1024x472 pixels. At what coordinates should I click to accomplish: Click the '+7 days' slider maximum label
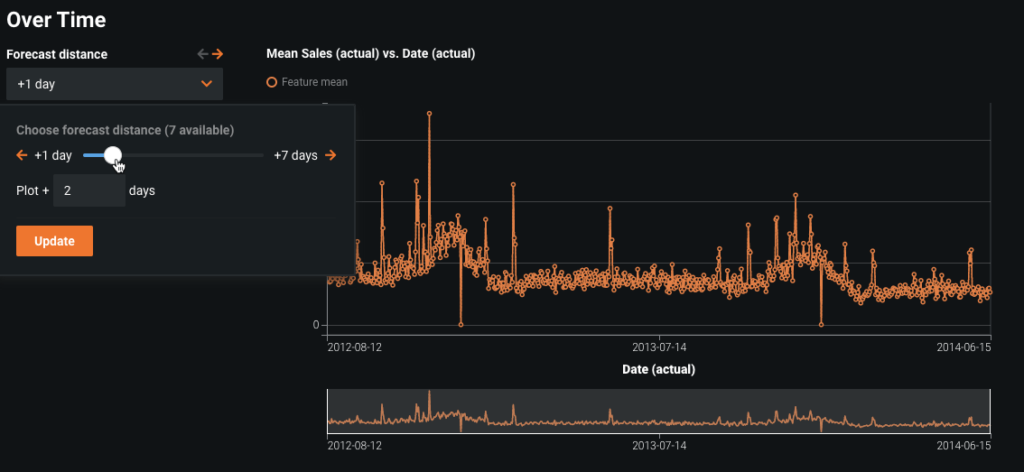coord(296,155)
